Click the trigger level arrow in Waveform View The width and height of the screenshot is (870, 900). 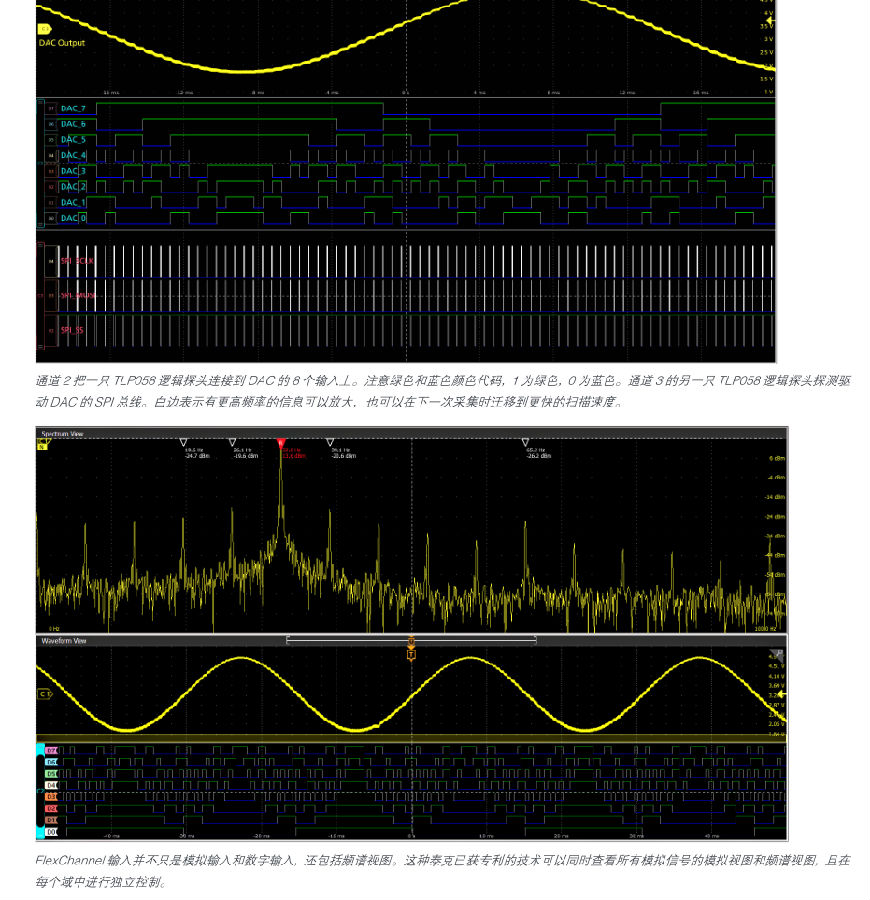click(x=780, y=695)
